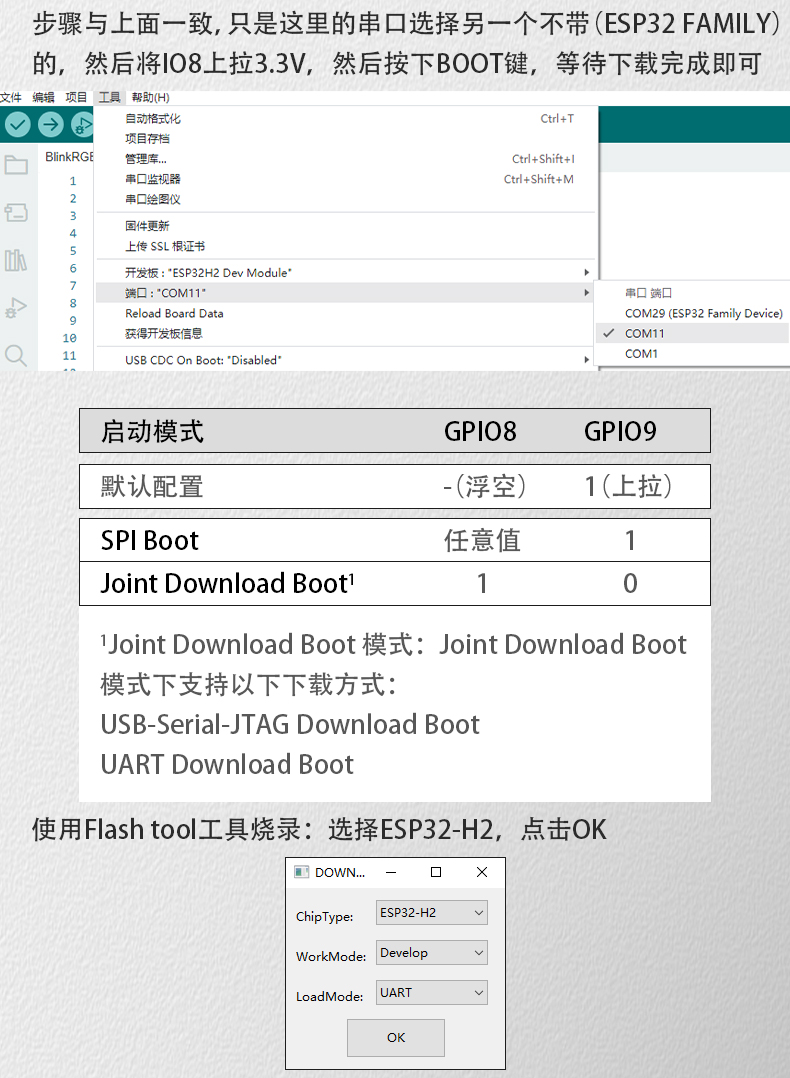This screenshot has width=790, height=1078.
Task: Click the Search magnifier sidebar icon
Action: pyautogui.click(x=16, y=355)
